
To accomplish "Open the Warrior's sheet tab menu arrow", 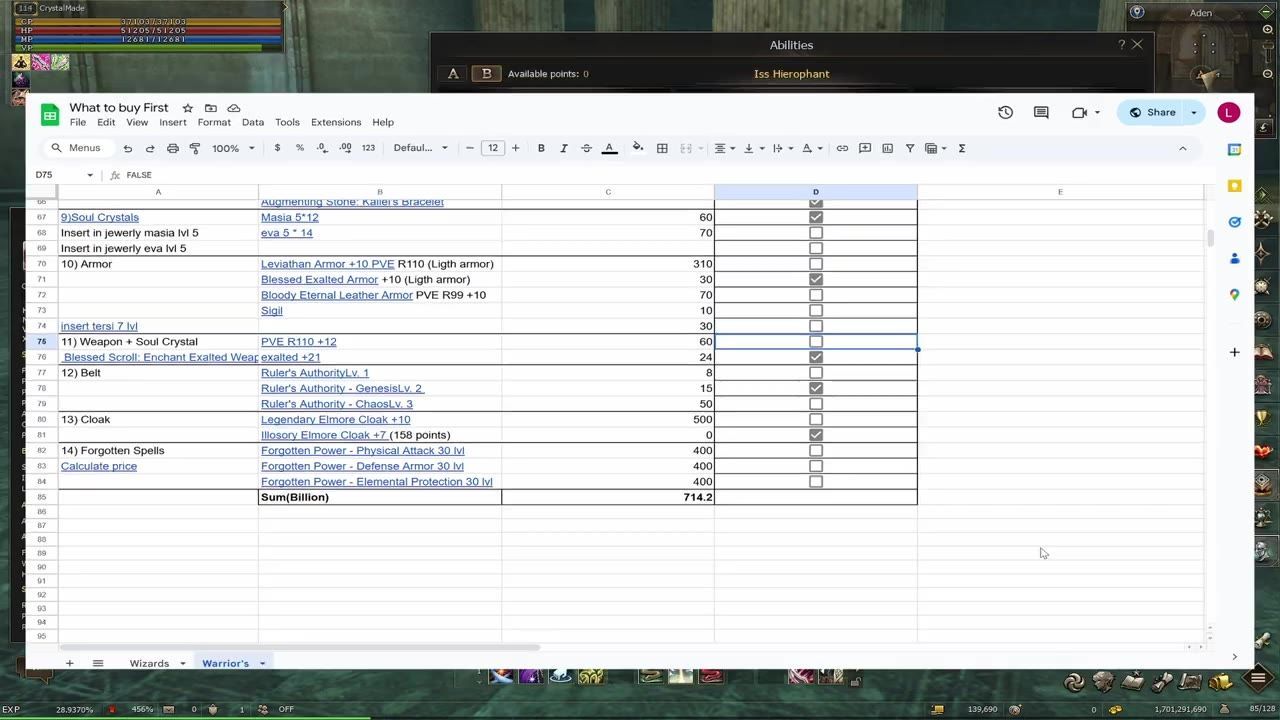I will (262, 663).
